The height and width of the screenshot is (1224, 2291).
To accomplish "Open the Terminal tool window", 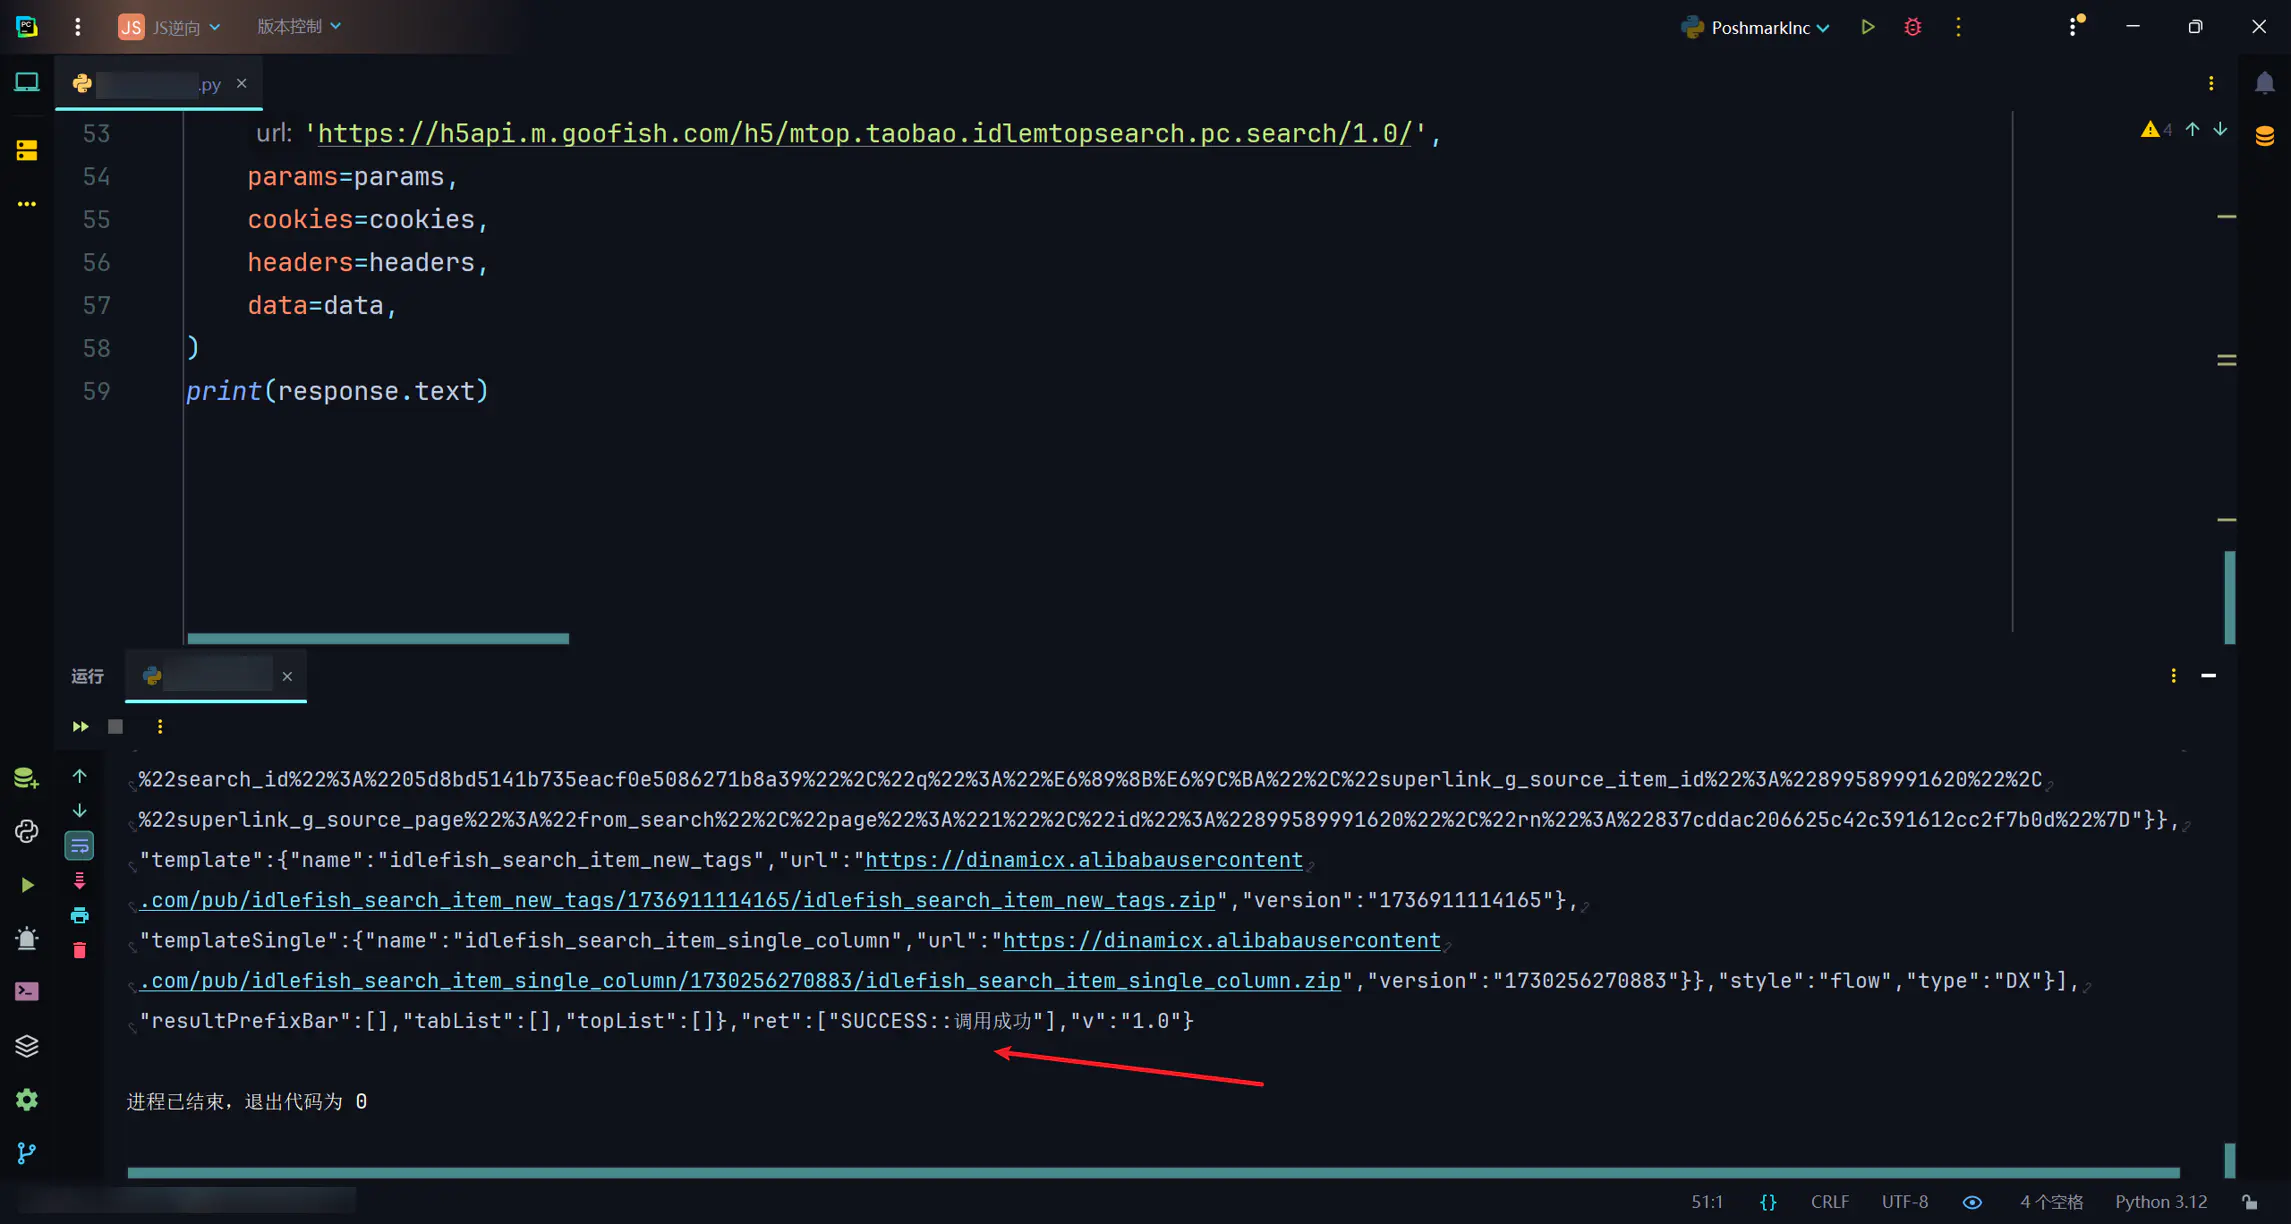I will tap(27, 991).
